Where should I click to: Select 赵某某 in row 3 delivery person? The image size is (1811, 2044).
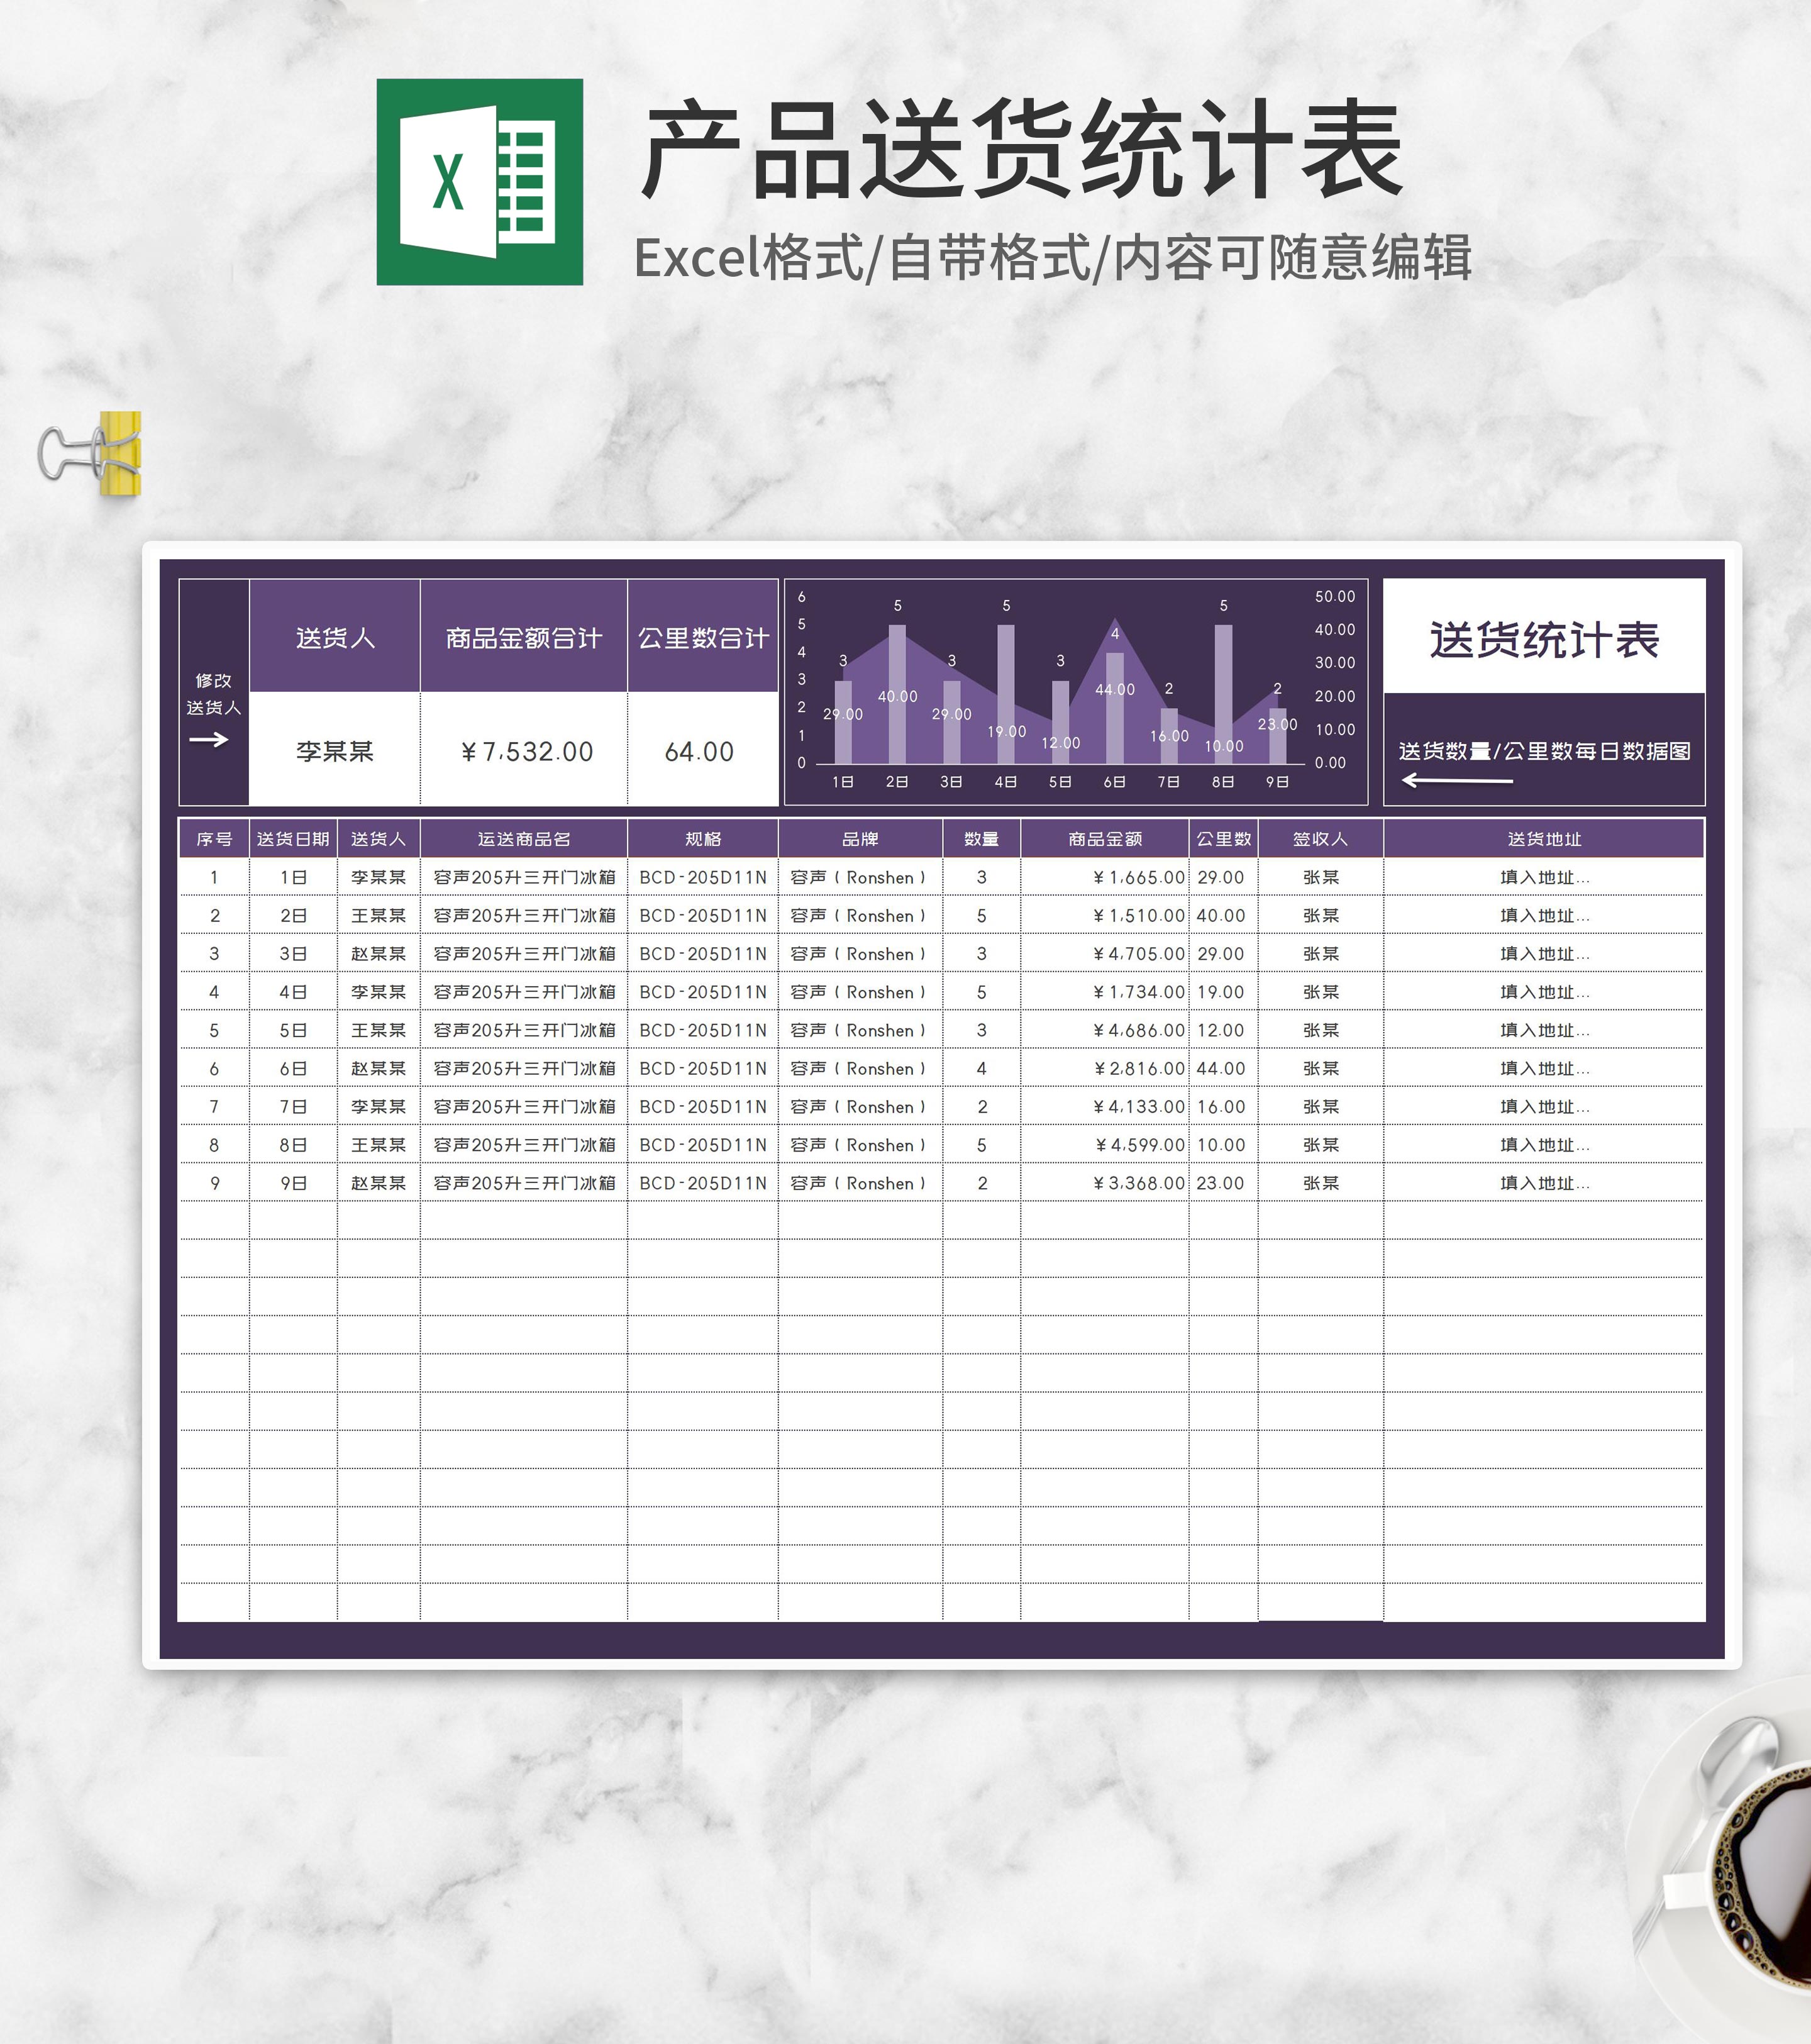point(378,954)
